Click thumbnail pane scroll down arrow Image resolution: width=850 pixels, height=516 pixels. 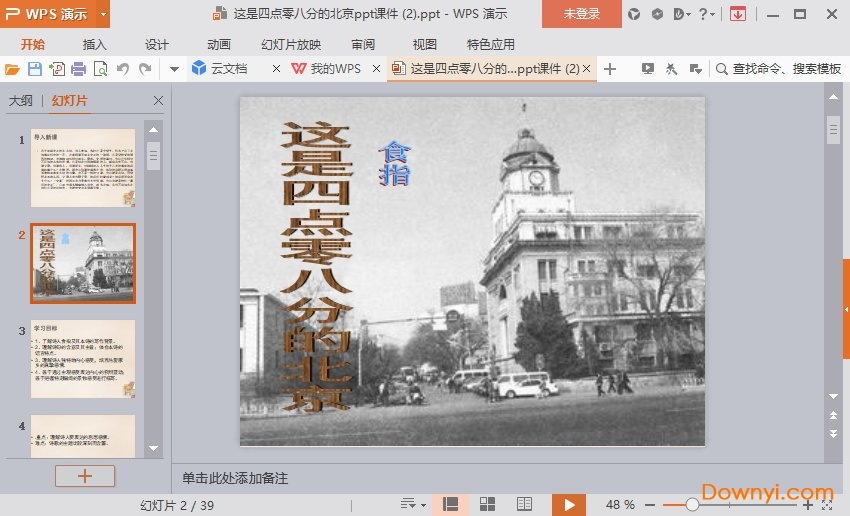(153, 448)
